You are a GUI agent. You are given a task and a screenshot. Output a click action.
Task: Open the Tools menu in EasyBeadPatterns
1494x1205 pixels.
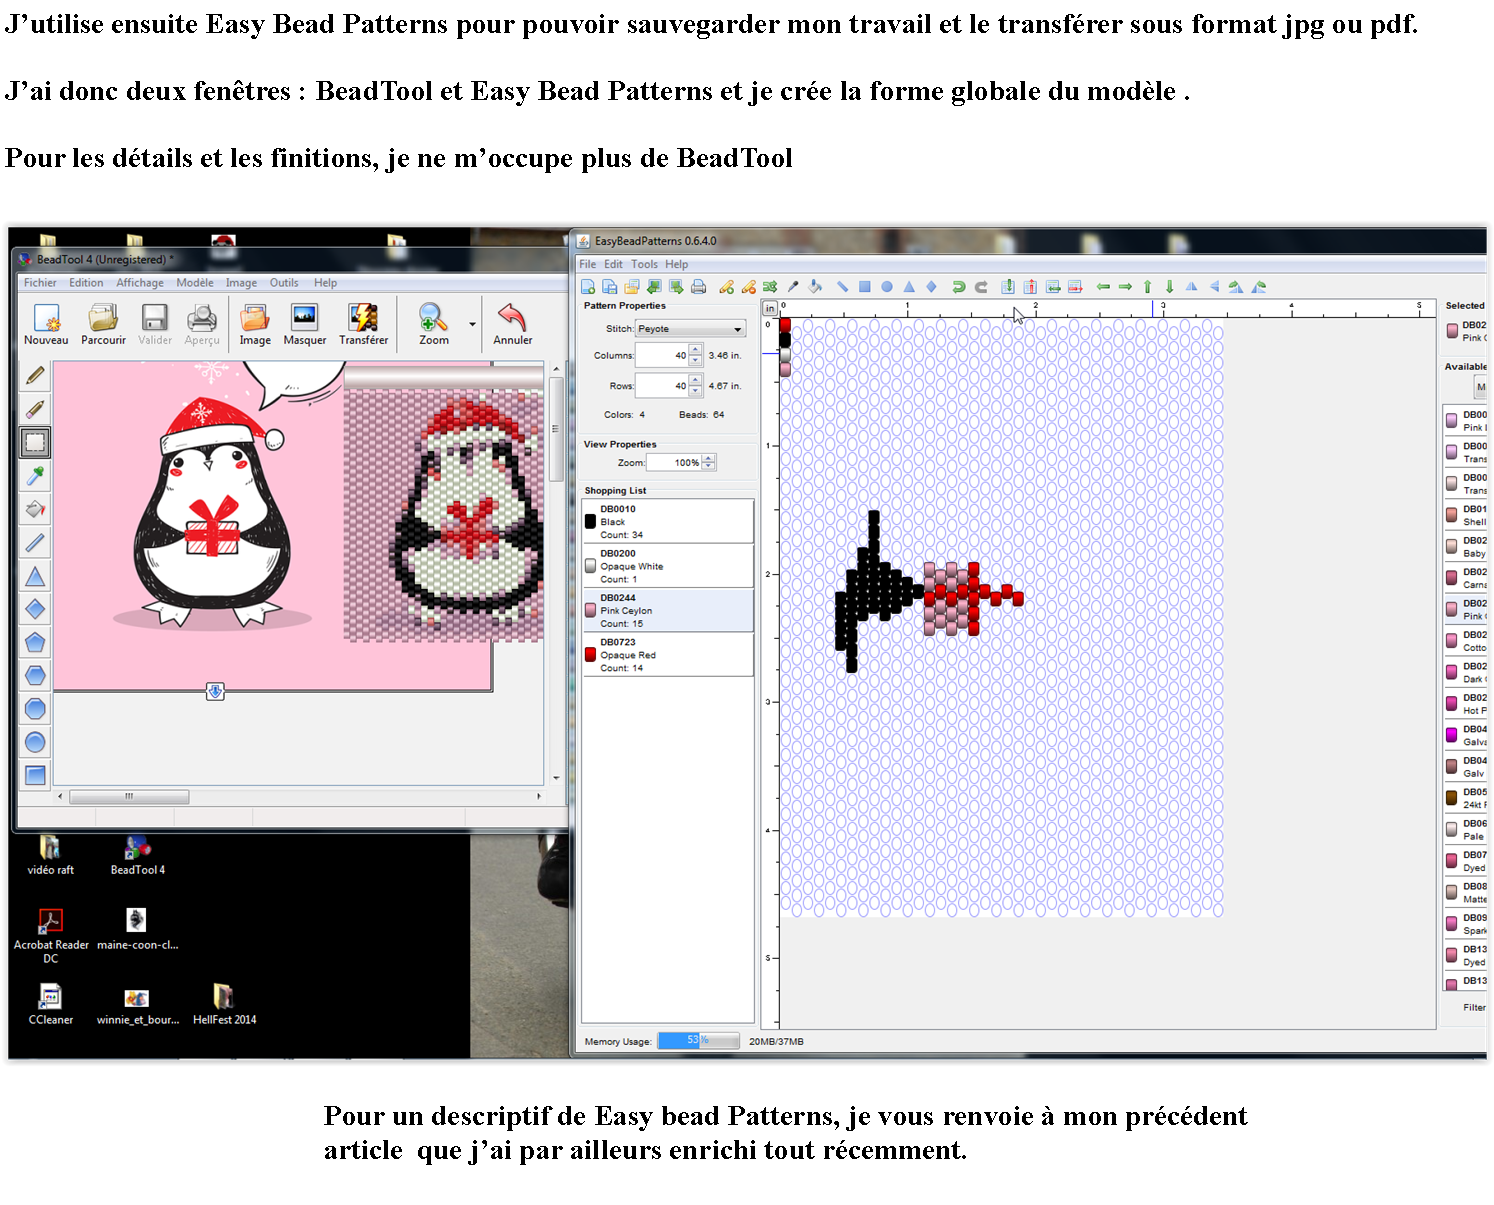pos(644,264)
